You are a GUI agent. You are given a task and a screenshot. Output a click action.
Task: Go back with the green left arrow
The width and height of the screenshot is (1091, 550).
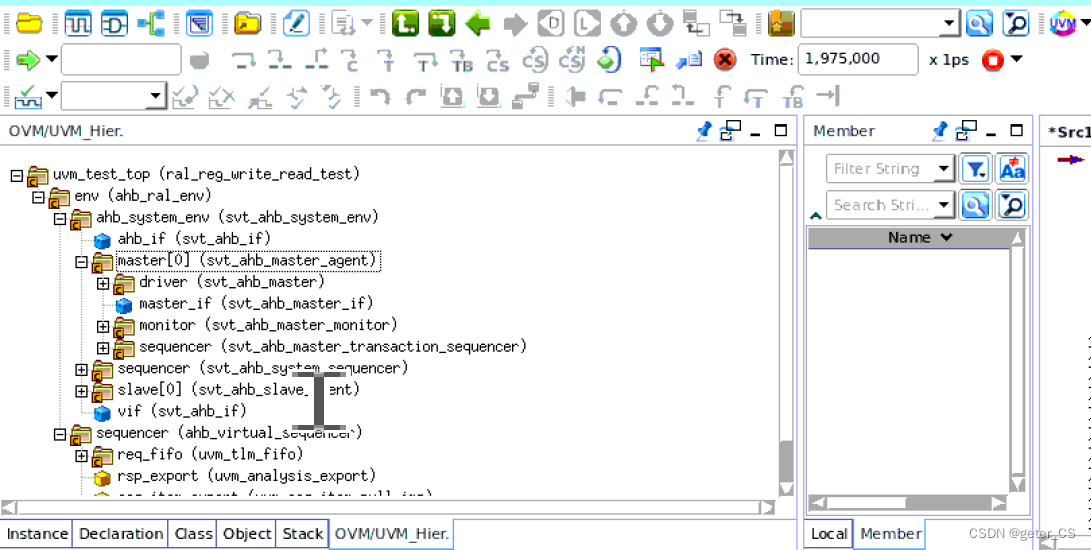478,24
